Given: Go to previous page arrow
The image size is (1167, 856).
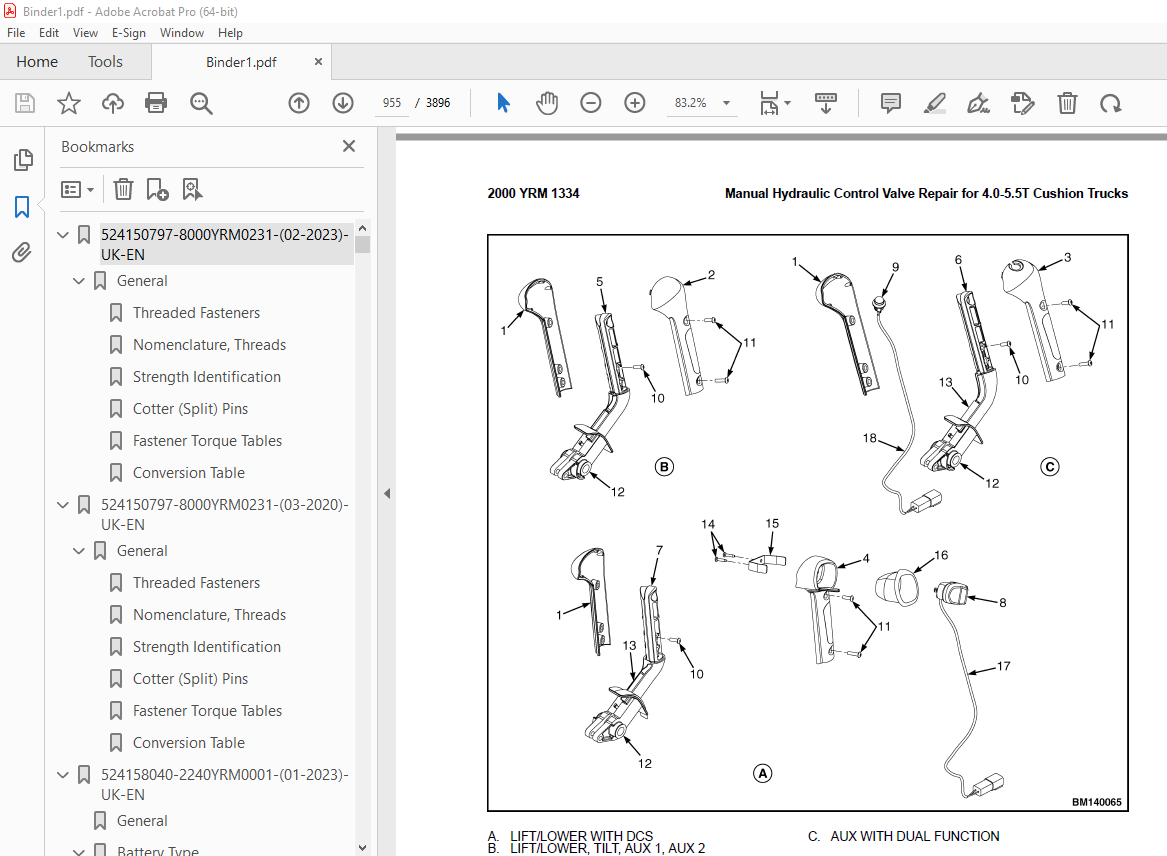Looking at the screenshot, I should click(x=298, y=103).
